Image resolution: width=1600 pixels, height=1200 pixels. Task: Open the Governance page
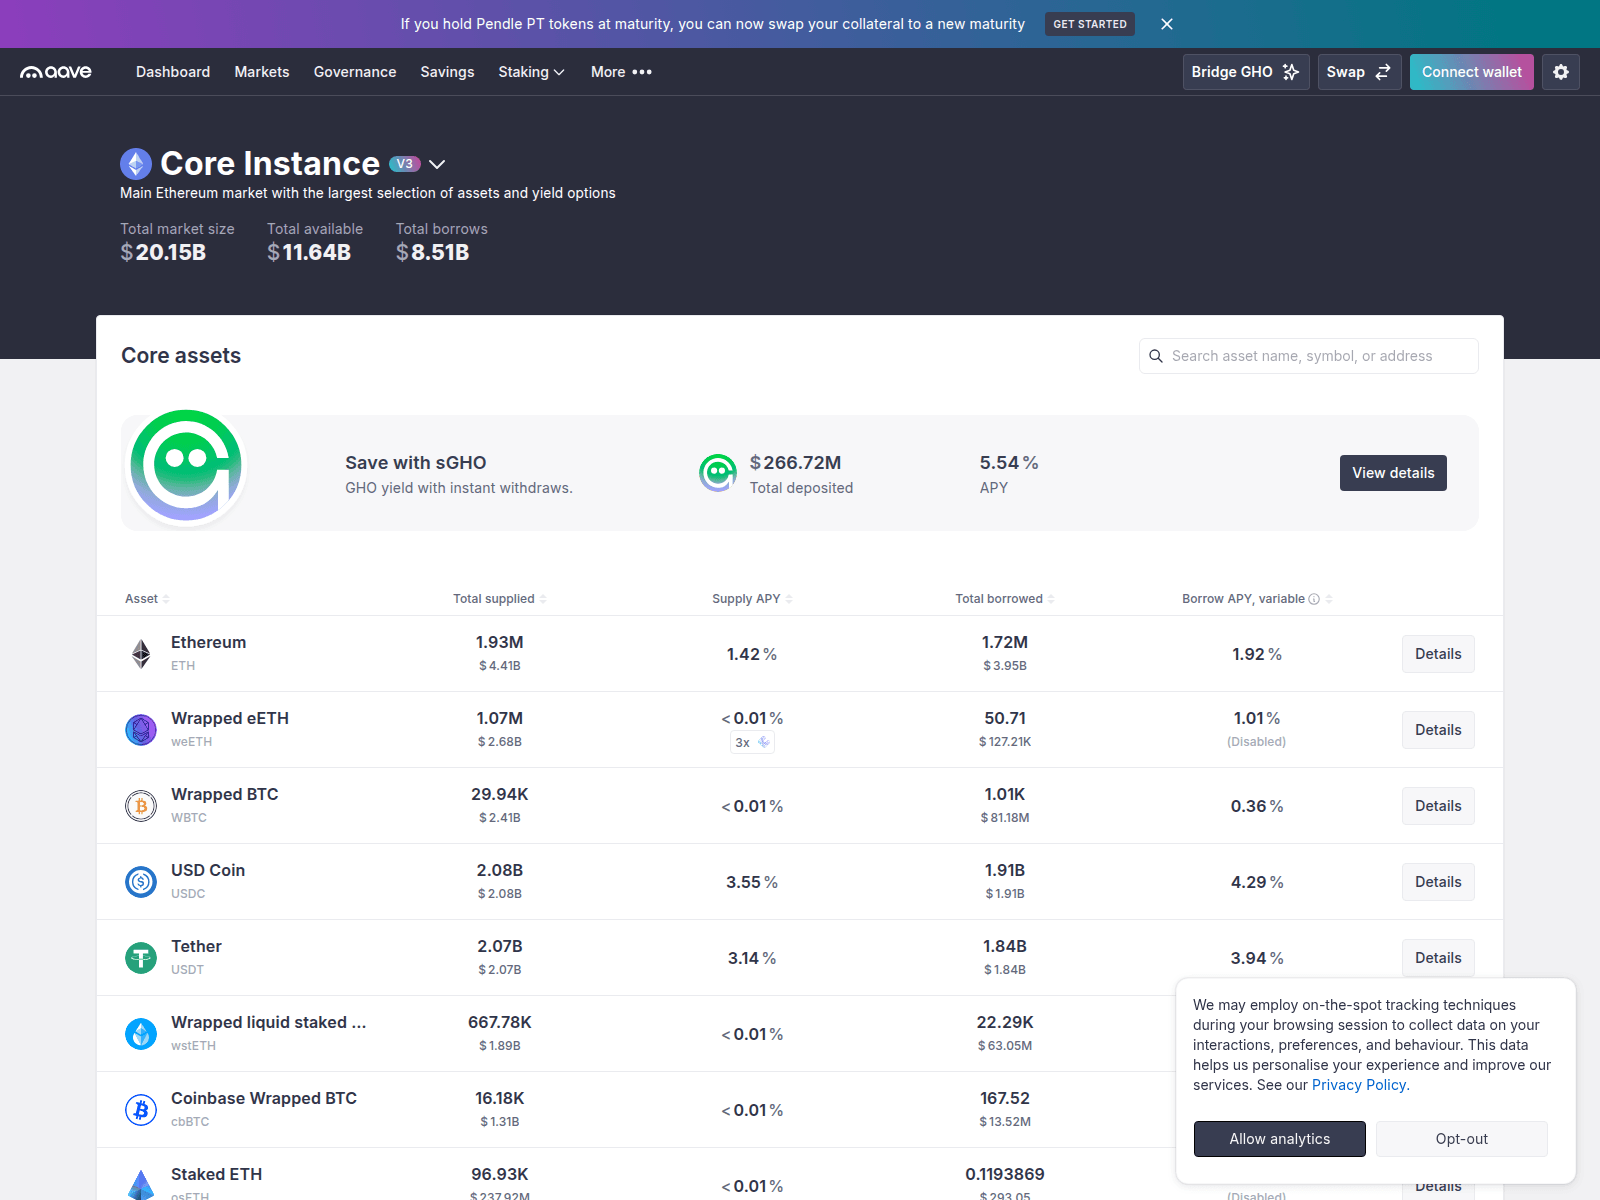[x=355, y=72]
